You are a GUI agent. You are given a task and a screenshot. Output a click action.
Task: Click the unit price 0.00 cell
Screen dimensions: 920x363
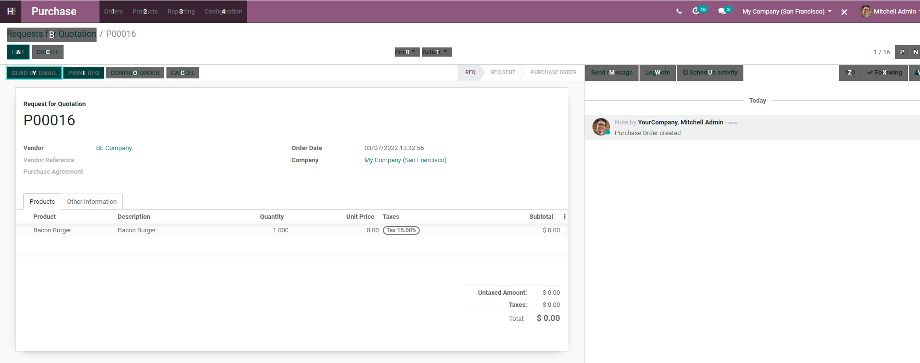click(x=372, y=230)
